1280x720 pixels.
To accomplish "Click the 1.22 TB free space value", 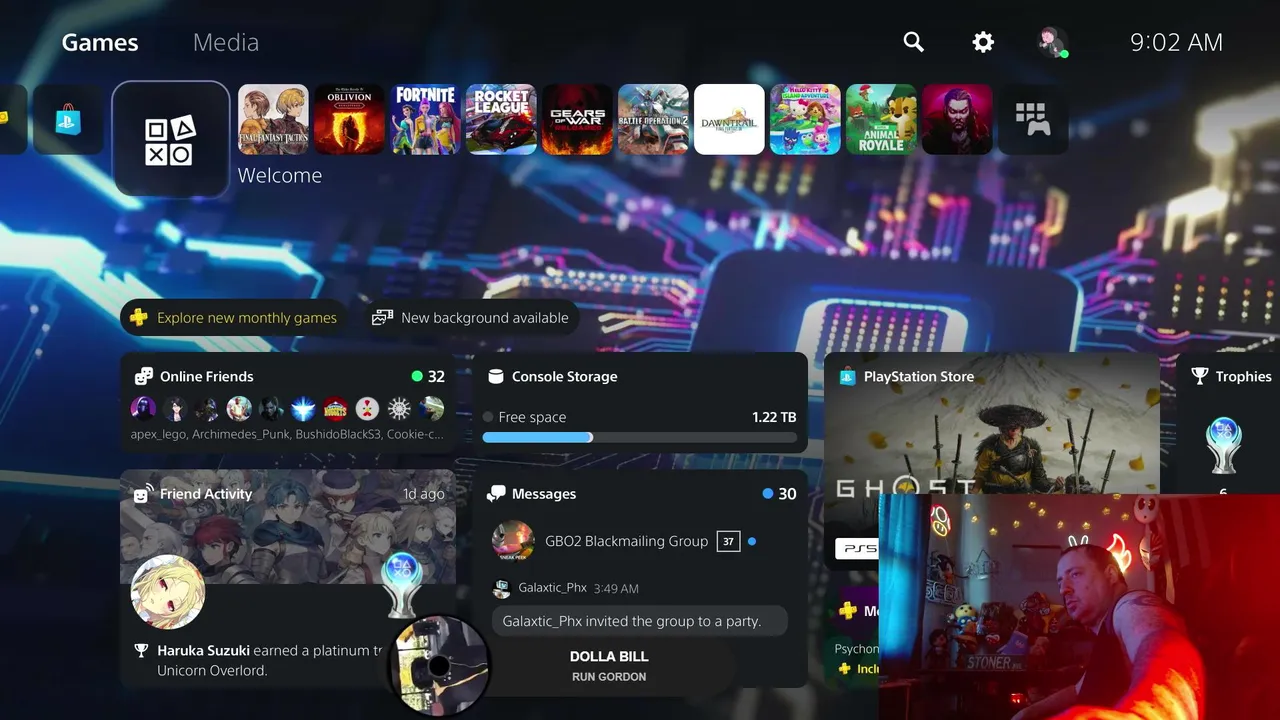I will click(774, 417).
